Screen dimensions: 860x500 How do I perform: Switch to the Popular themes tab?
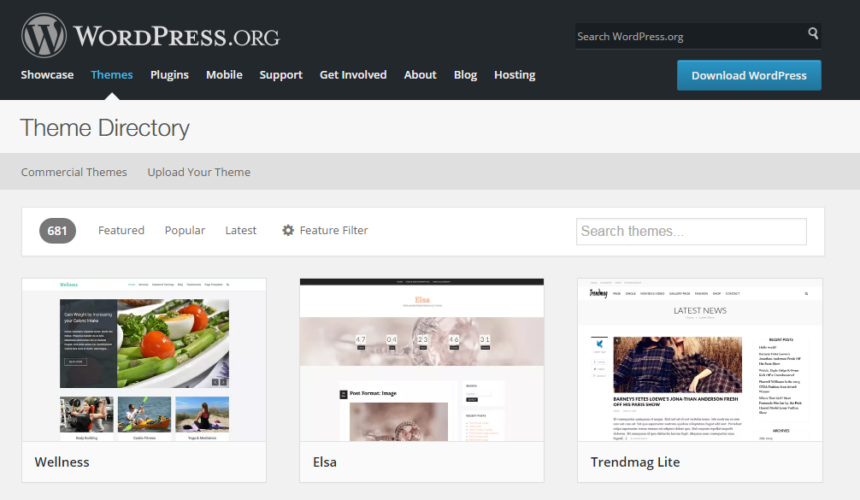pyautogui.click(x=185, y=230)
